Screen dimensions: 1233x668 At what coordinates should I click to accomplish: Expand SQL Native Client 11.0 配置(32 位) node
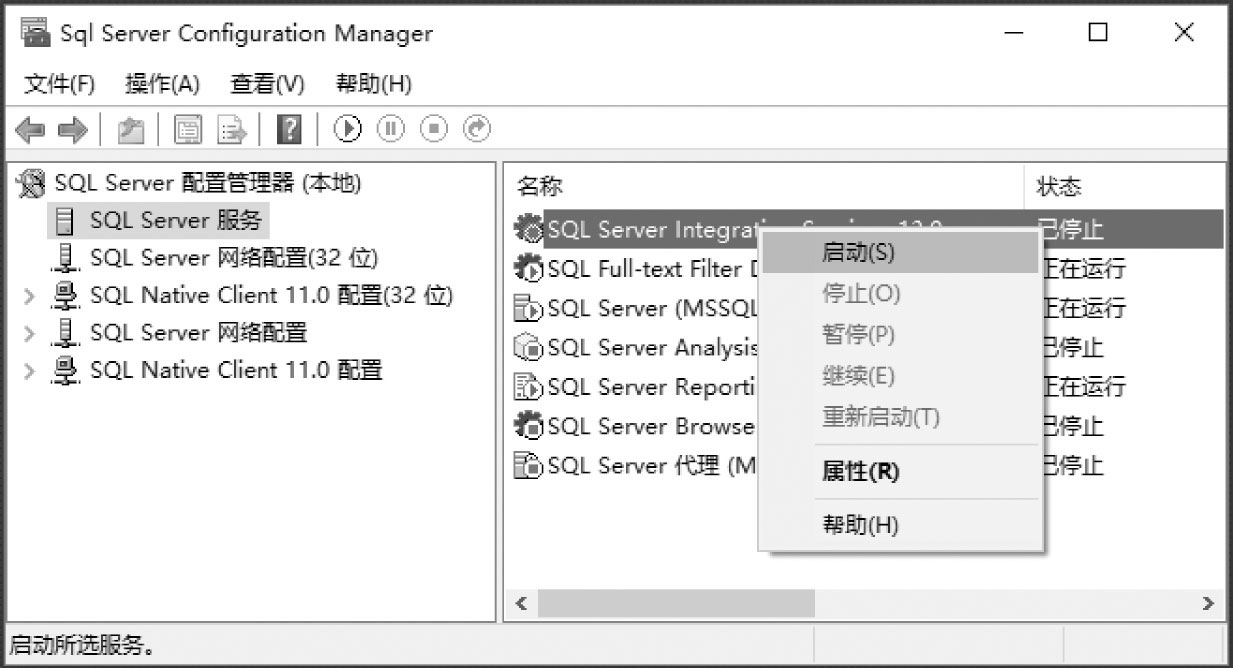pyautogui.click(x=30, y=296)
